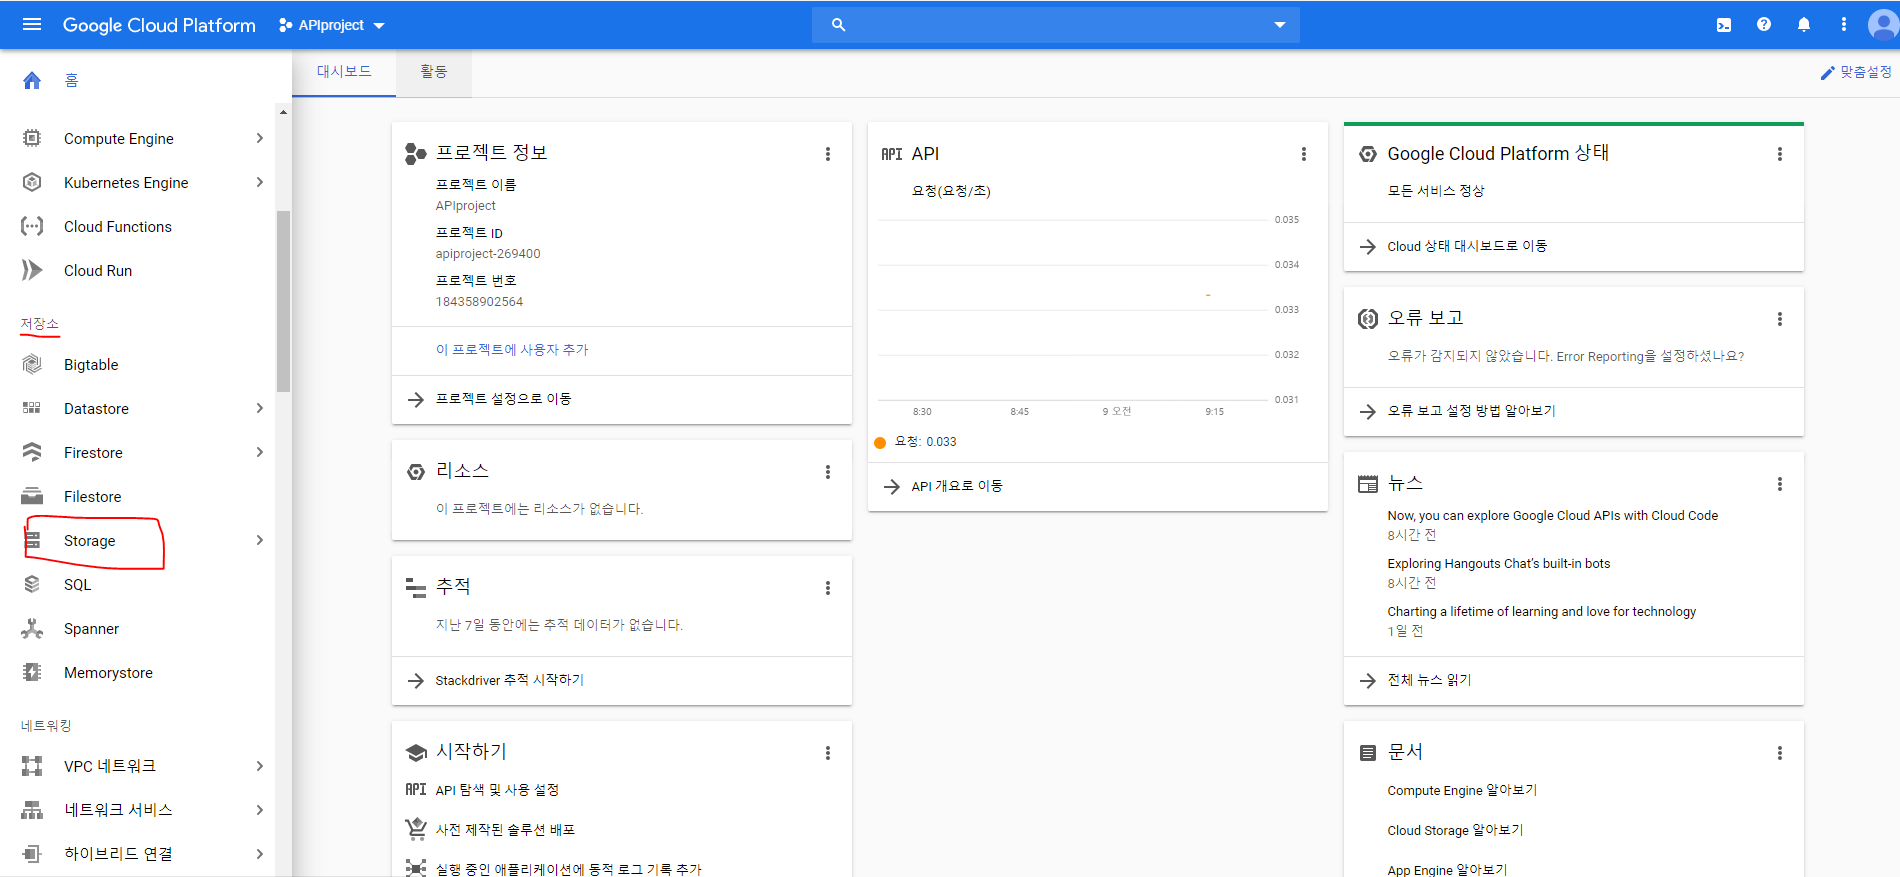
Task: Switch to the 대시보드 tab
Action: click(344, 72)
